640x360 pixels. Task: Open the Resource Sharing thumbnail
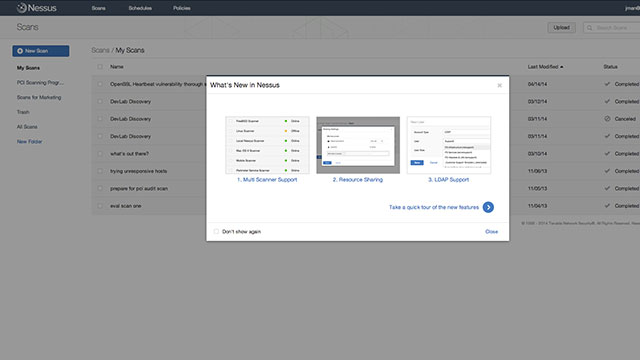[358, 145]
